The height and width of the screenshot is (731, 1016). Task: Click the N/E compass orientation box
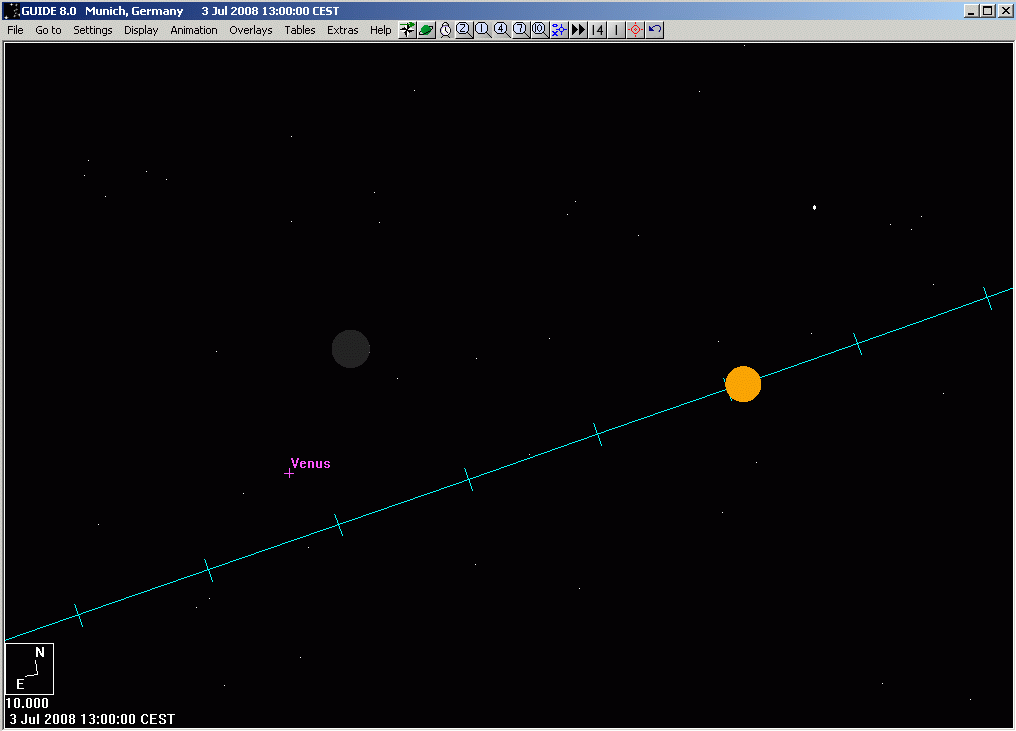tap(30, 669)
